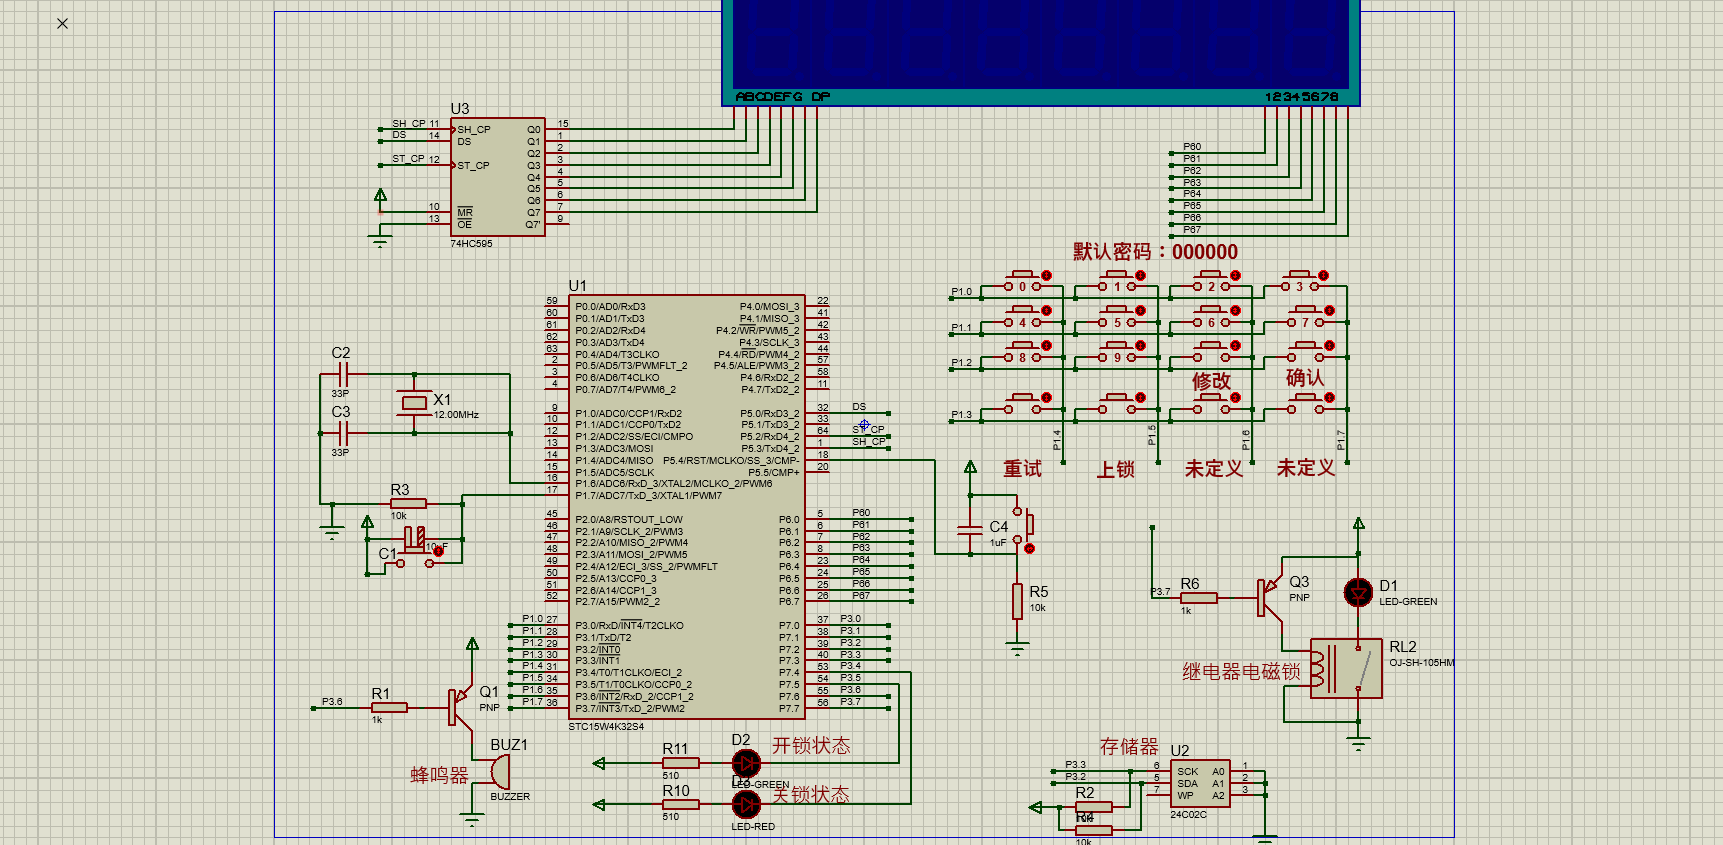Image resolution: width=1723 pixels, height=845 pixels.
Task: Select resistor R3 10k
Action: [x=408, y=503]
